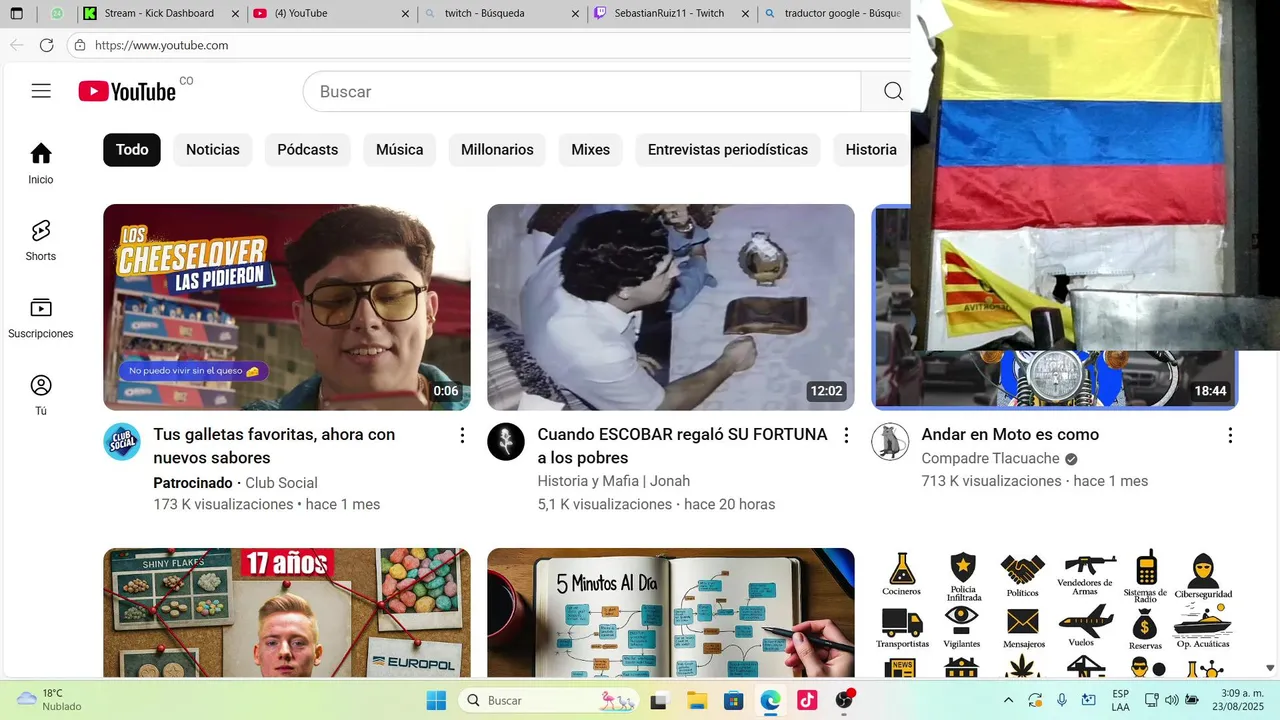
Task: Select the Todo filter chip
Action: (x=132, y=149)
